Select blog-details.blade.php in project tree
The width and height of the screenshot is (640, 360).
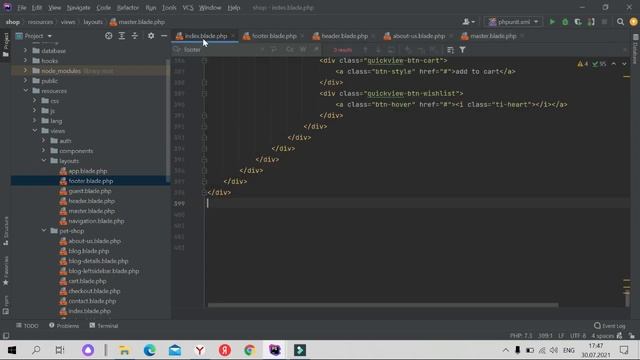pos(98,261)
